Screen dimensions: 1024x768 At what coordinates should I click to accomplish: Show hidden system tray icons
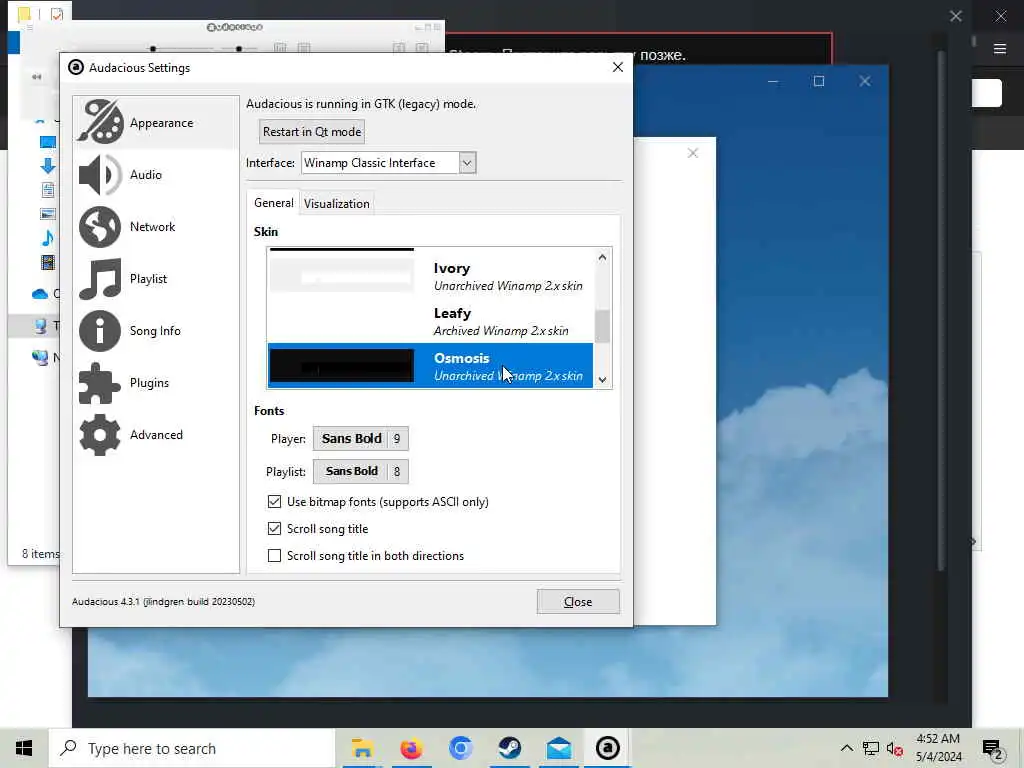point(846,748)
